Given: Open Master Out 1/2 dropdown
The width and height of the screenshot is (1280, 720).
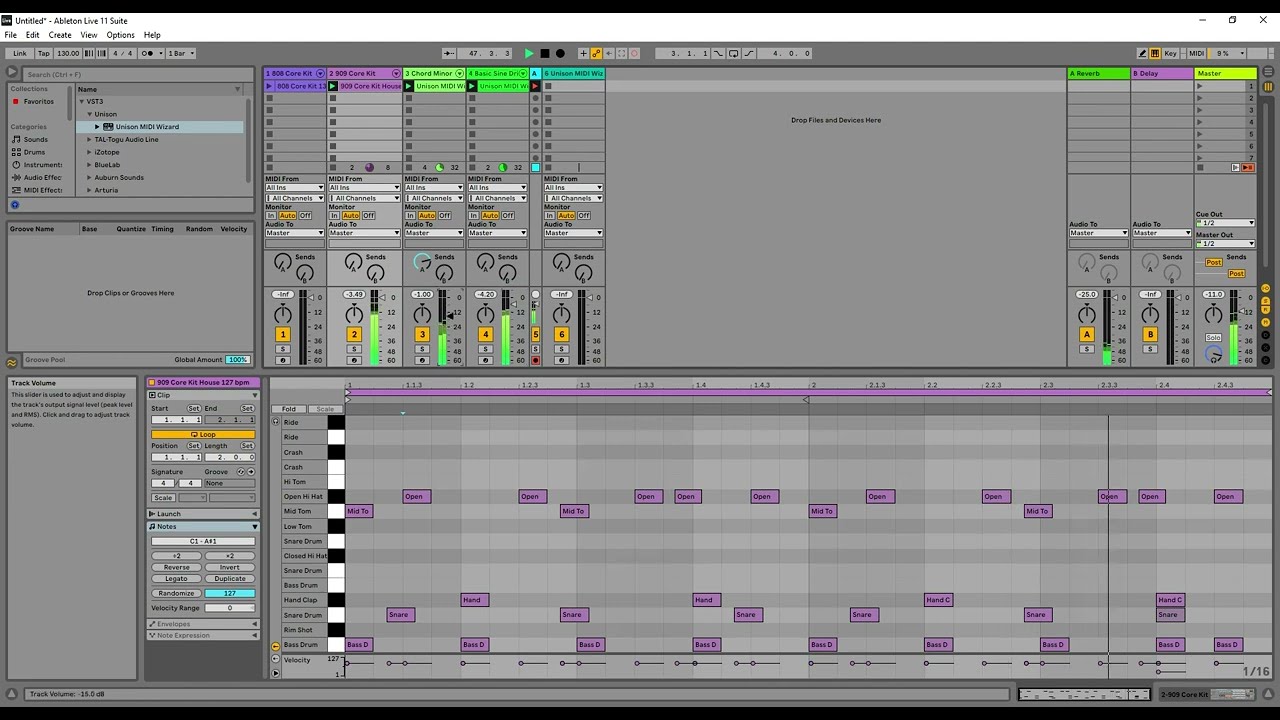Looking at the screenshot, I should click(1225, 244).
